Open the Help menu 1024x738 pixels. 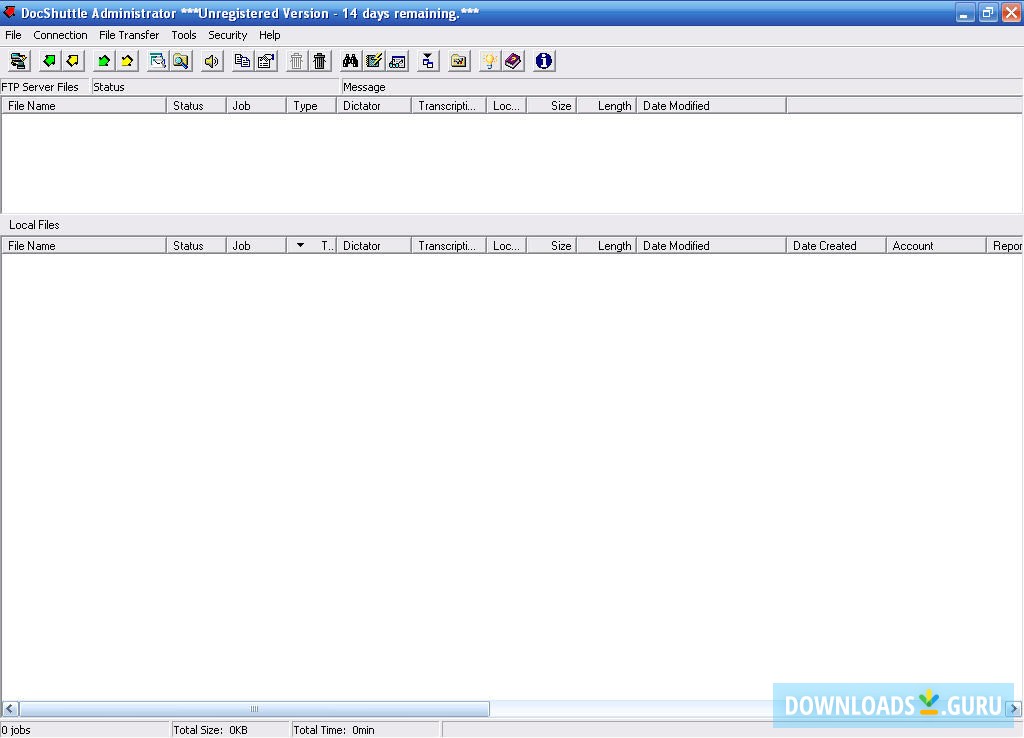point(269,35)
